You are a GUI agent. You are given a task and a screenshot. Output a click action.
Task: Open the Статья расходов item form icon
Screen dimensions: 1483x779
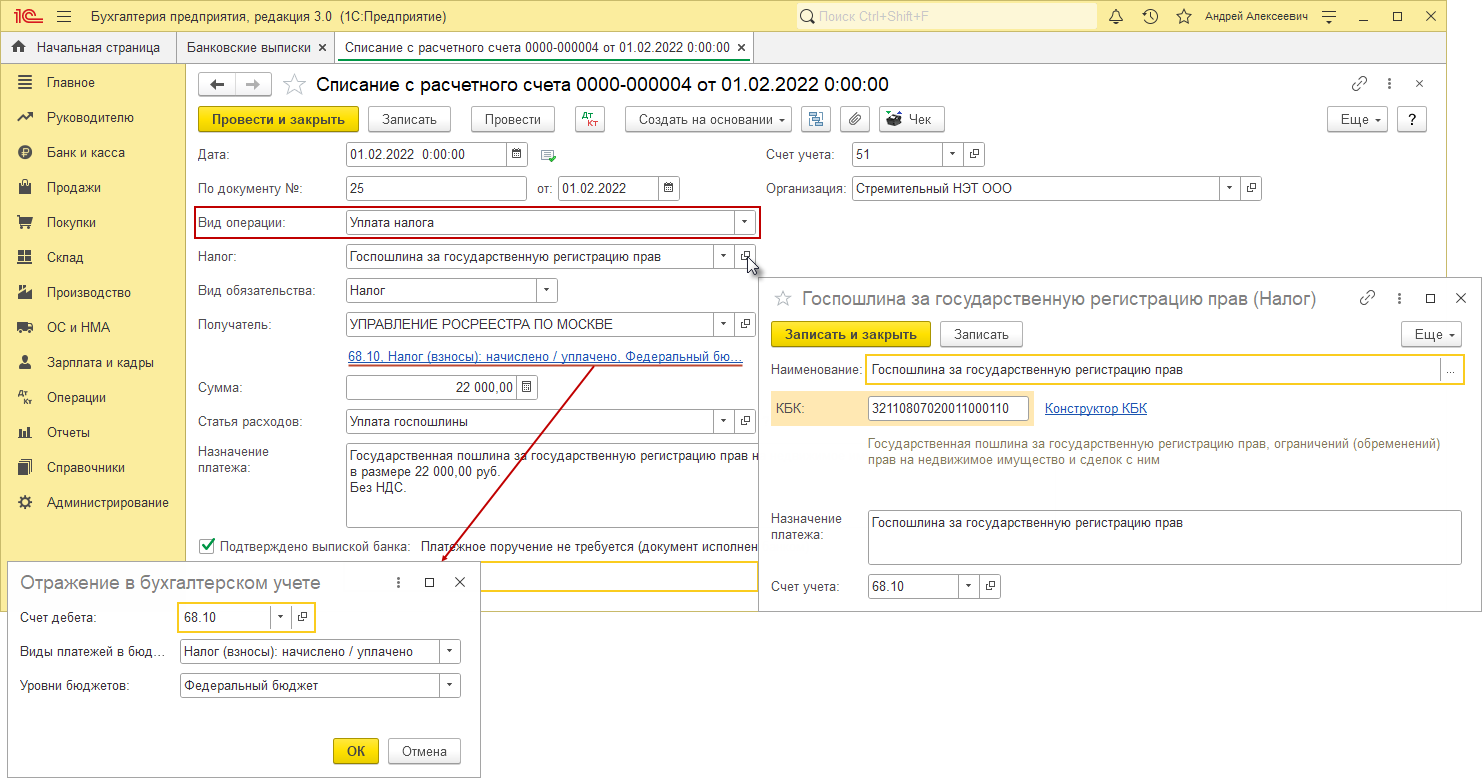coord(745,421)
